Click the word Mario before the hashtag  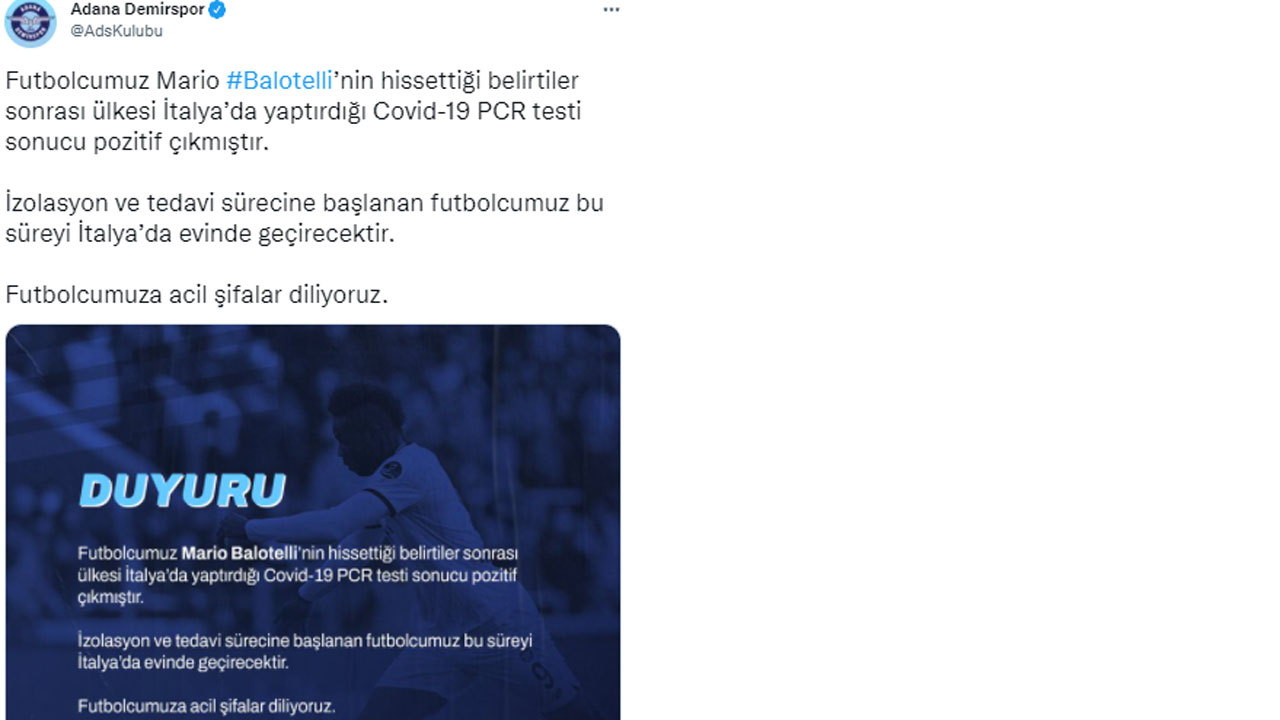click(x=187, y=80)
